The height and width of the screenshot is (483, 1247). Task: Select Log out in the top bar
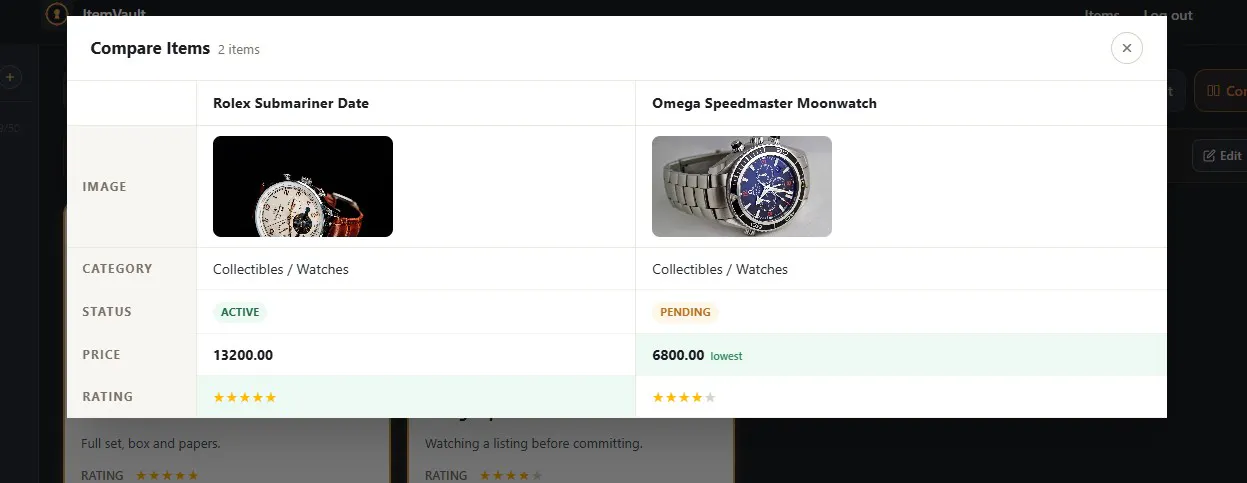[x=1168, y=15]
